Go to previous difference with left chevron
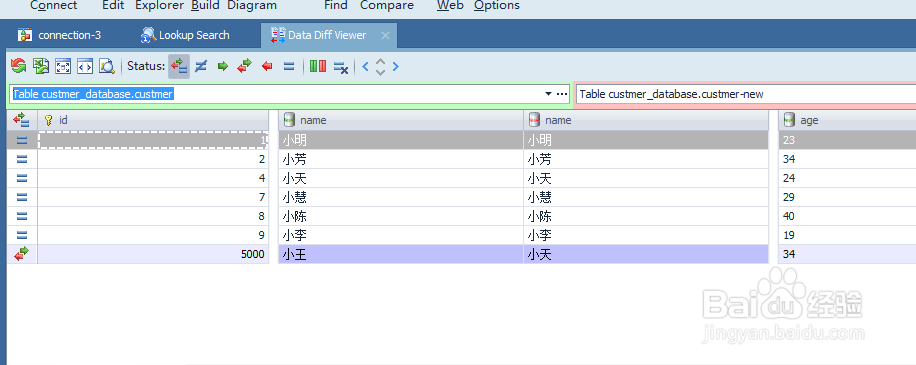 click(x=366, y=66)
